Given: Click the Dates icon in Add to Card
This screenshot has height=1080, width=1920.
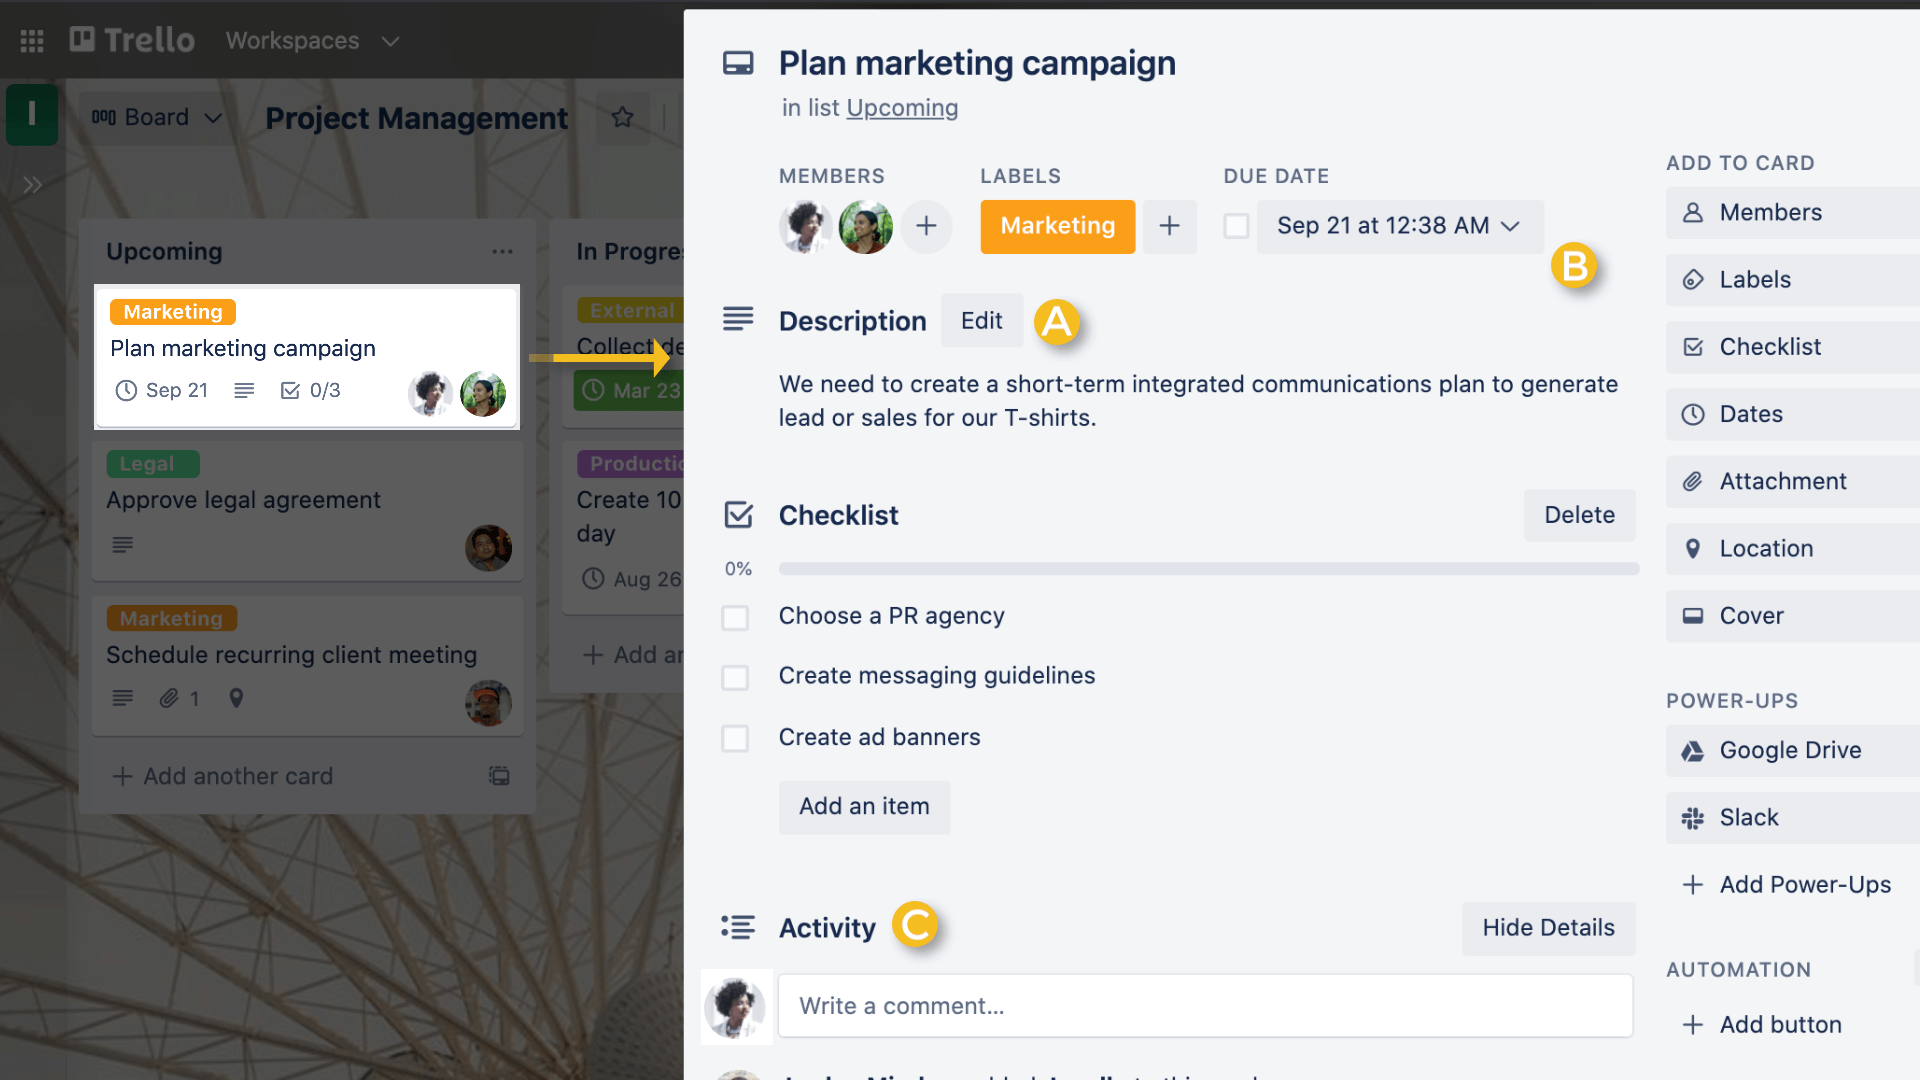Looking at the screenshot, I should 1693,413.
